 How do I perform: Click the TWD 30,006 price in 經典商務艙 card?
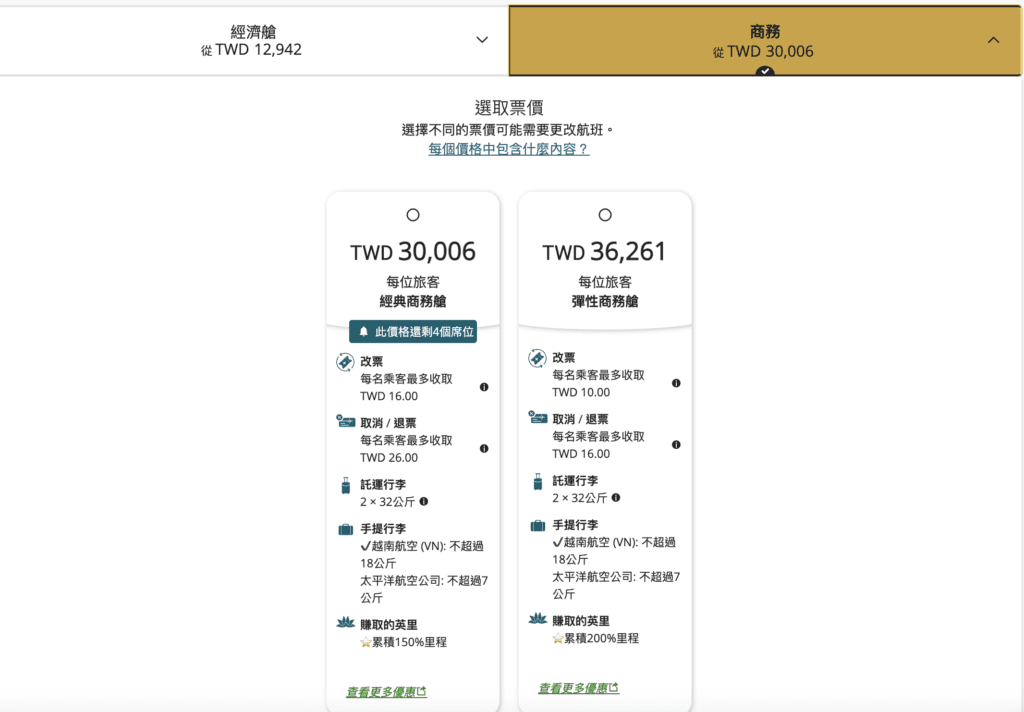point(413,251)
